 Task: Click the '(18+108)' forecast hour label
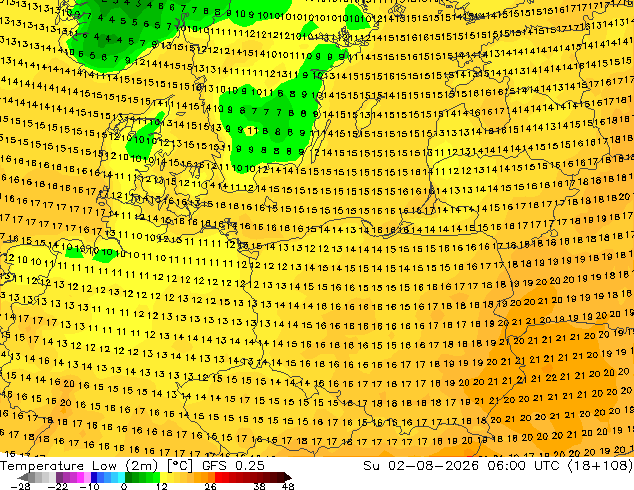(600, 466)
